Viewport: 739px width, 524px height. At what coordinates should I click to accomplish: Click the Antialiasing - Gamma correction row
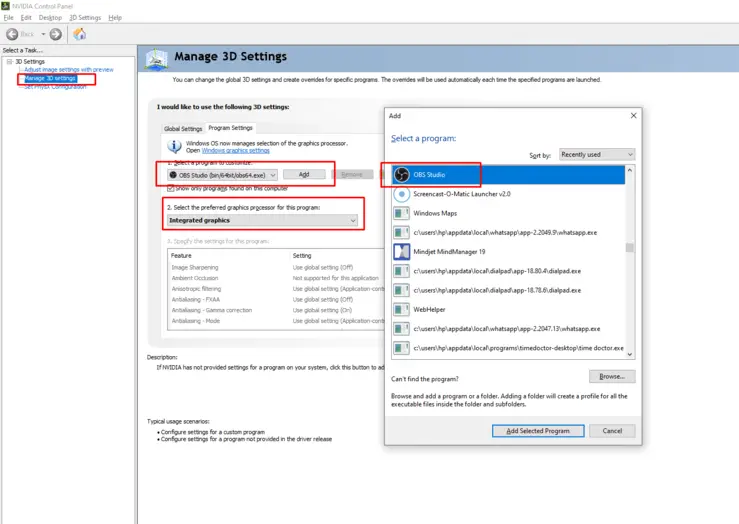click(276, 311)
